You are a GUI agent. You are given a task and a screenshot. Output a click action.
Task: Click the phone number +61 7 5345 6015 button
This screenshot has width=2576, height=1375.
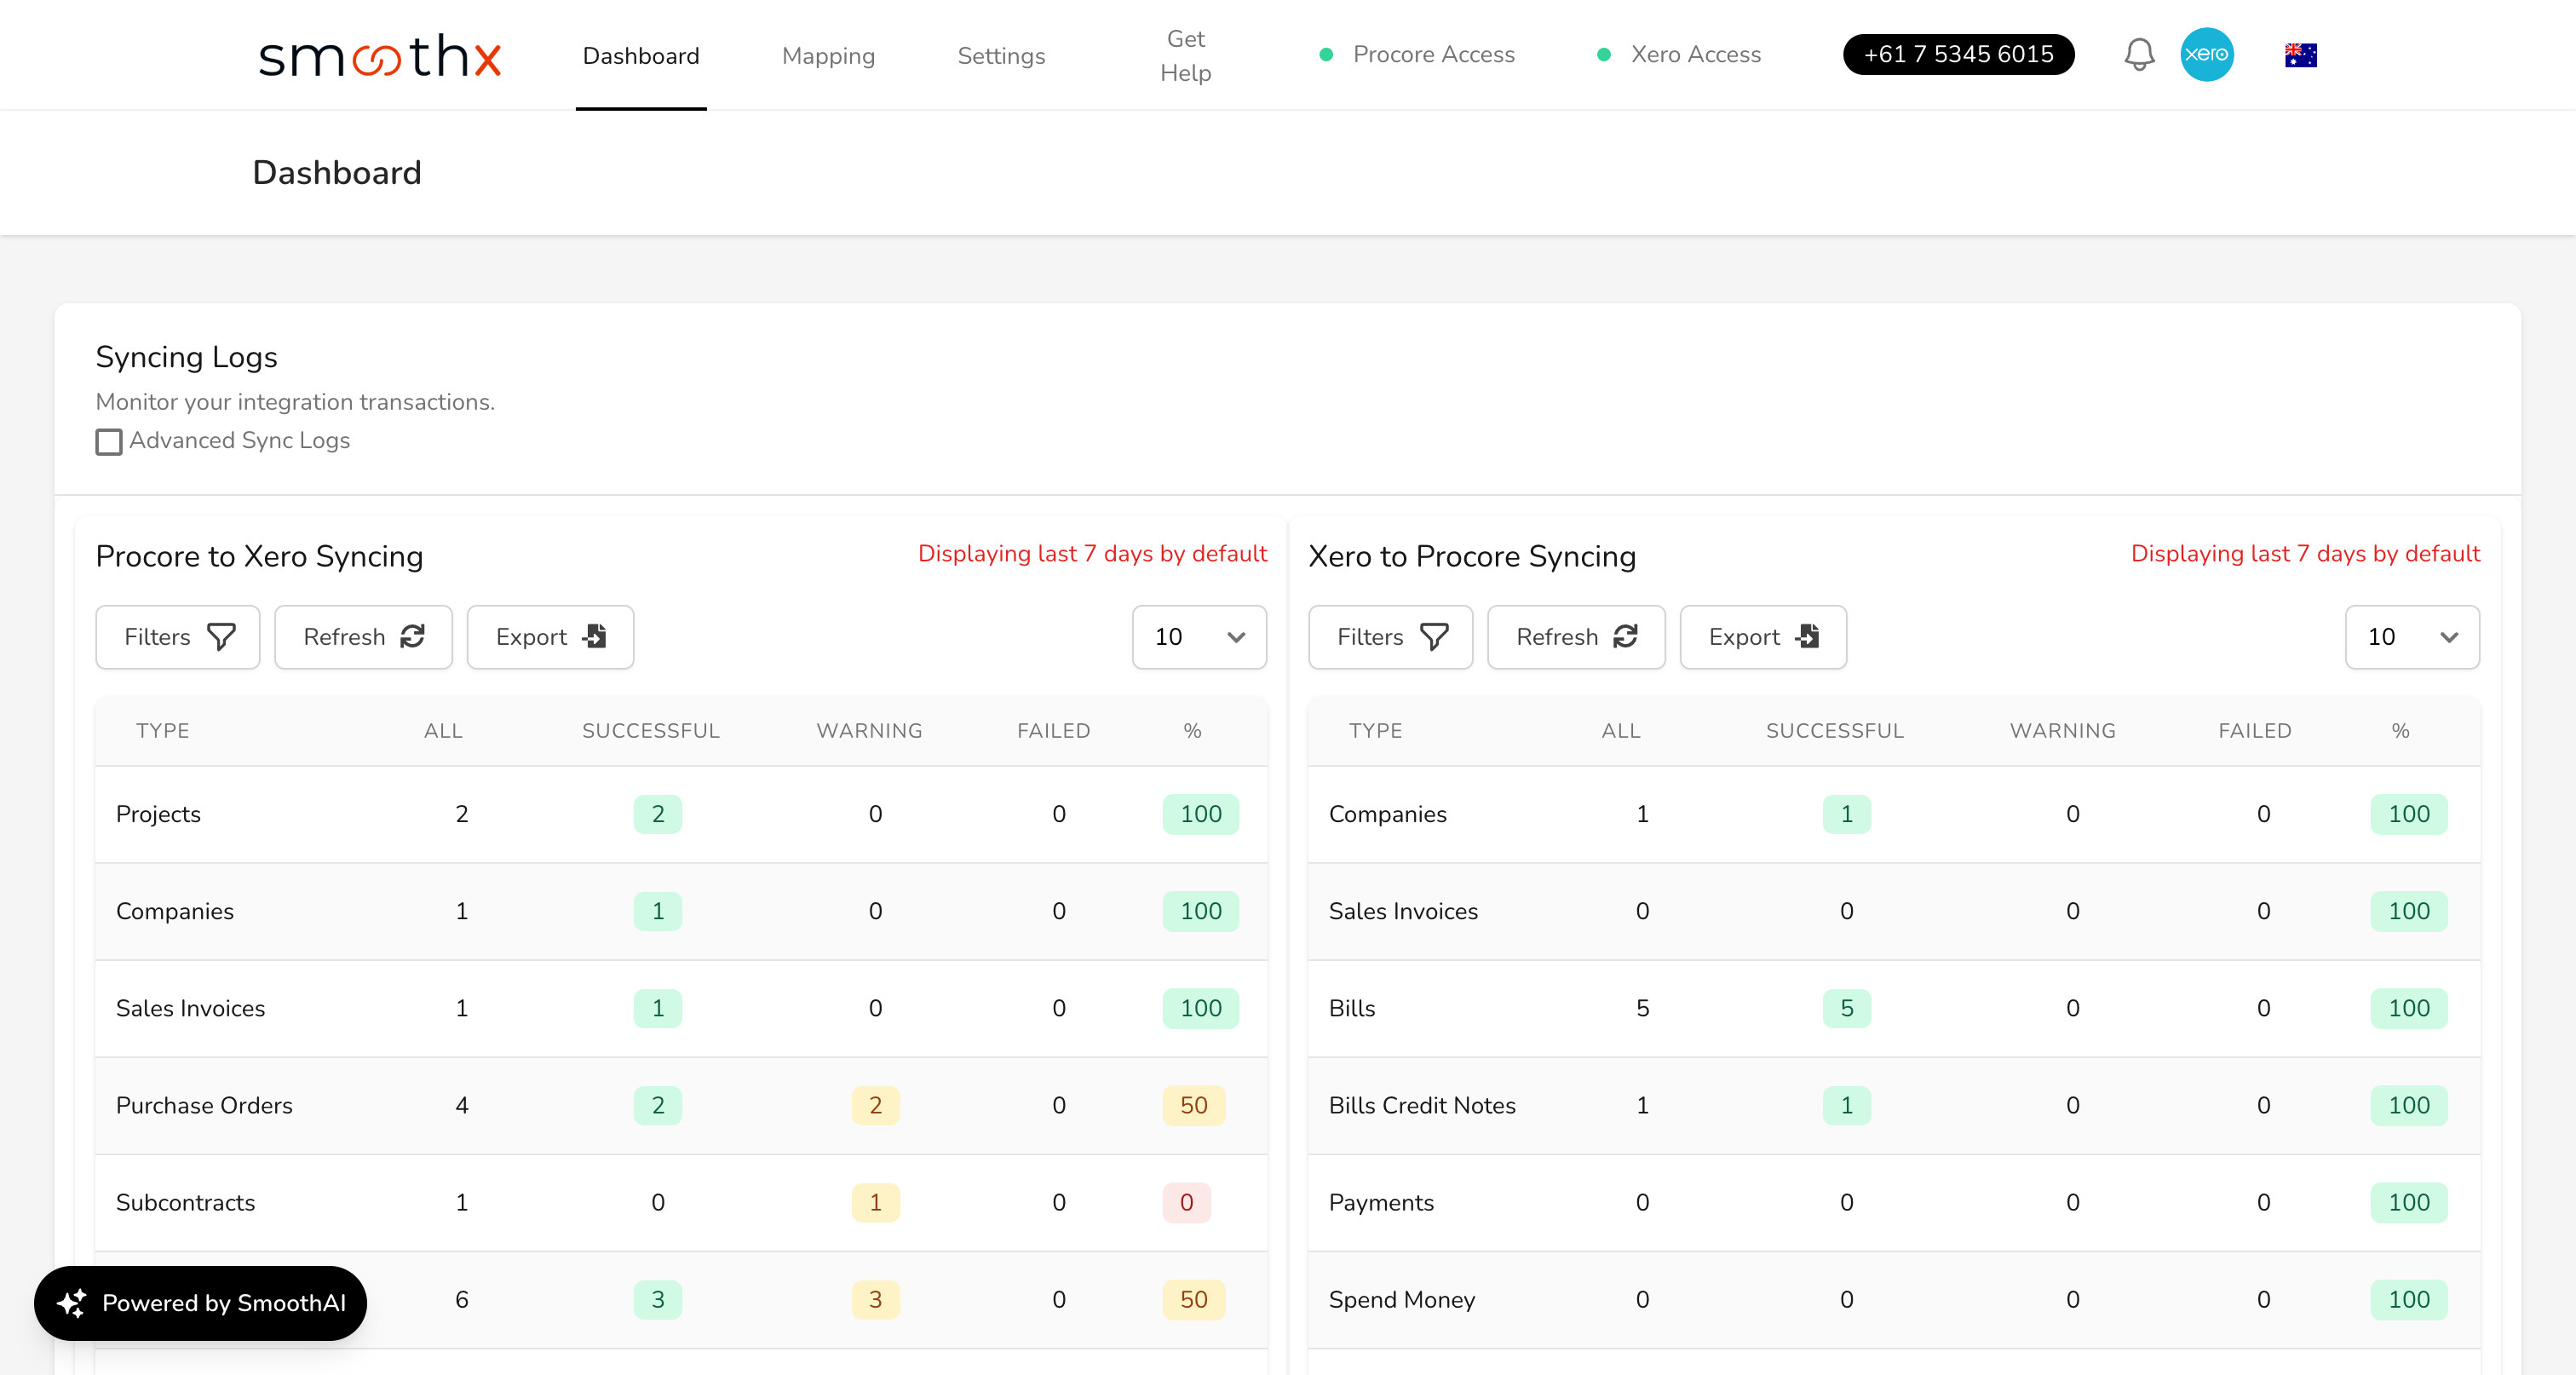(1957, 54)
